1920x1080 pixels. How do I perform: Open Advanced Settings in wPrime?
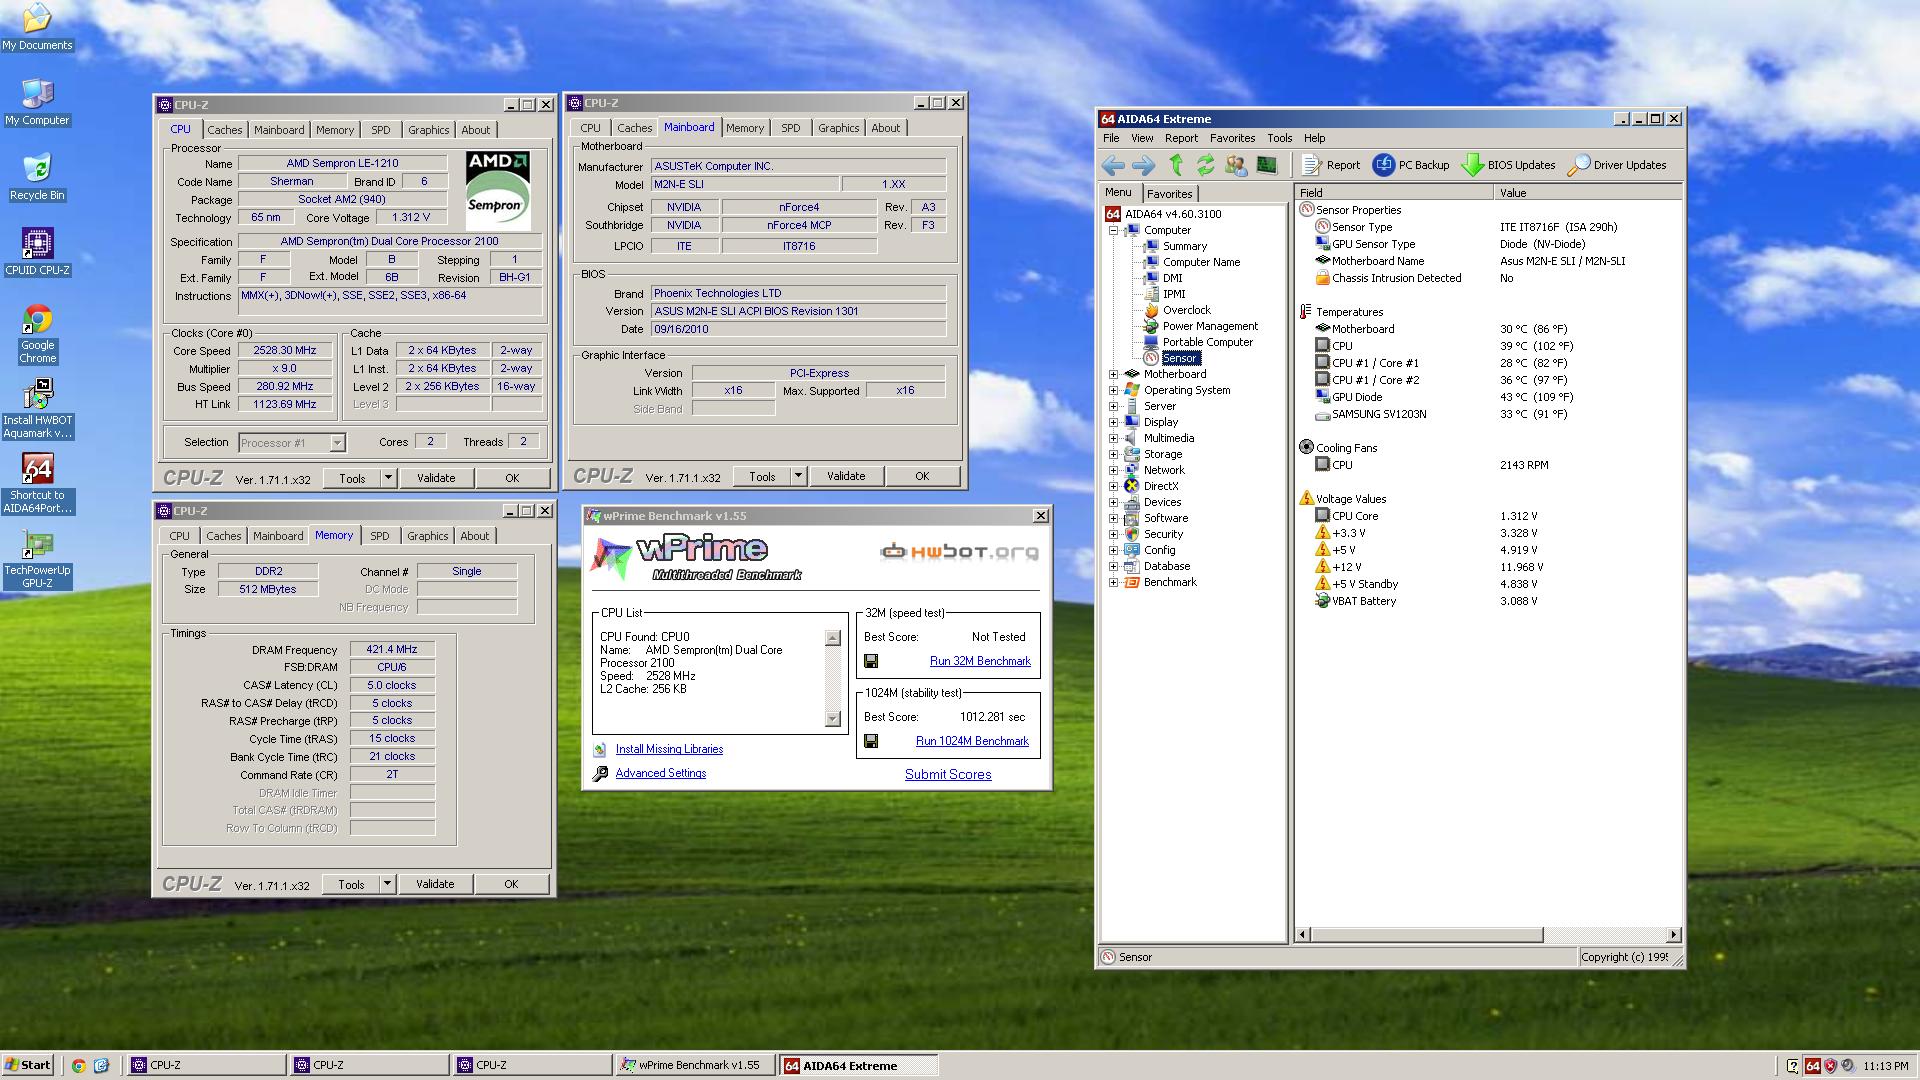pos(661,773)
